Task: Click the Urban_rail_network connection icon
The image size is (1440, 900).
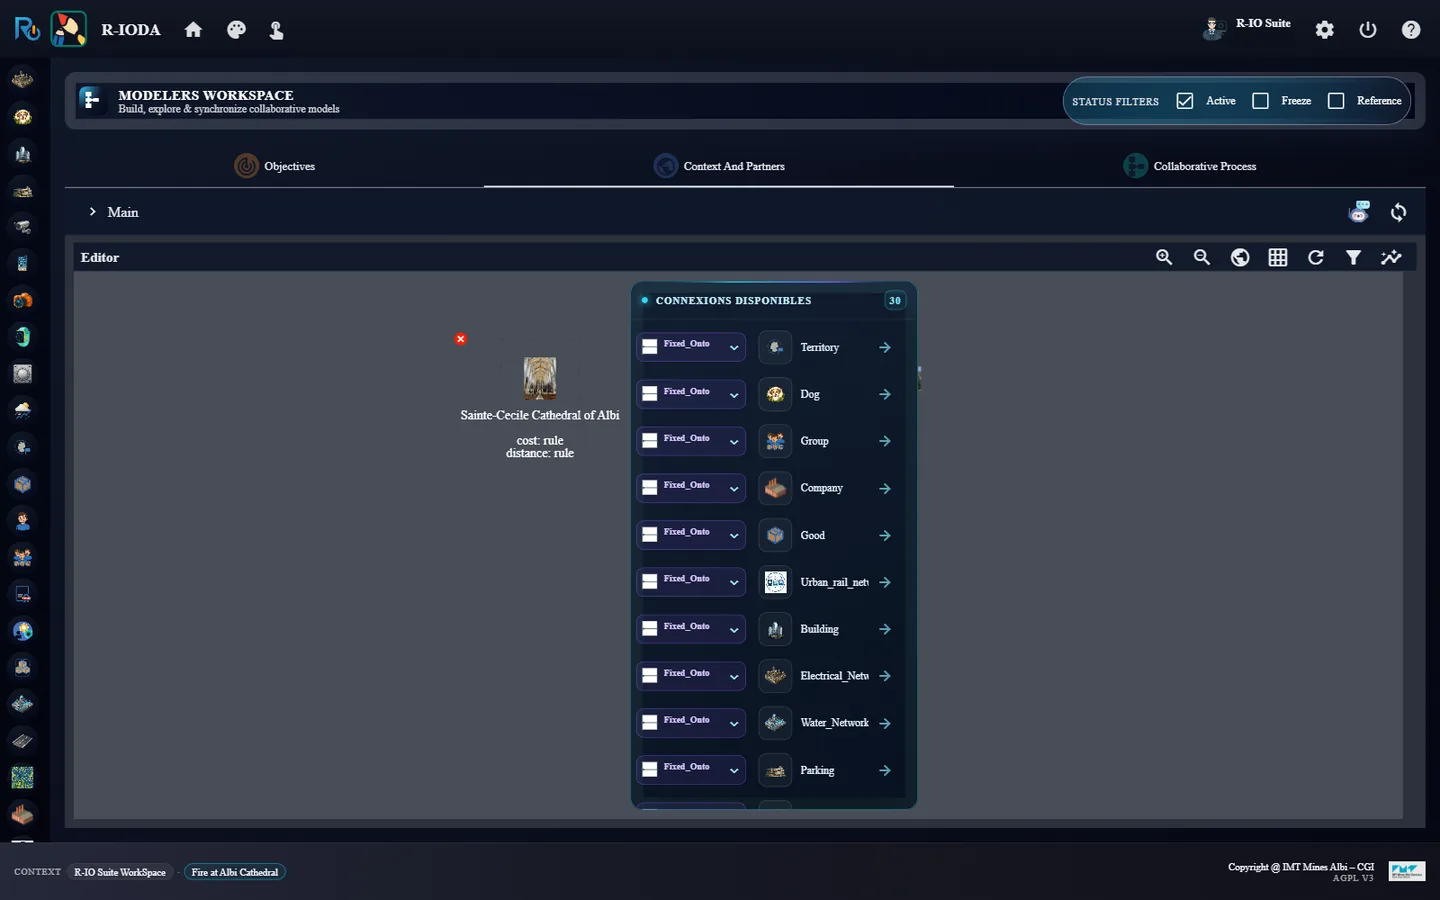Action: pyautogui.click(x=775, y=582)
